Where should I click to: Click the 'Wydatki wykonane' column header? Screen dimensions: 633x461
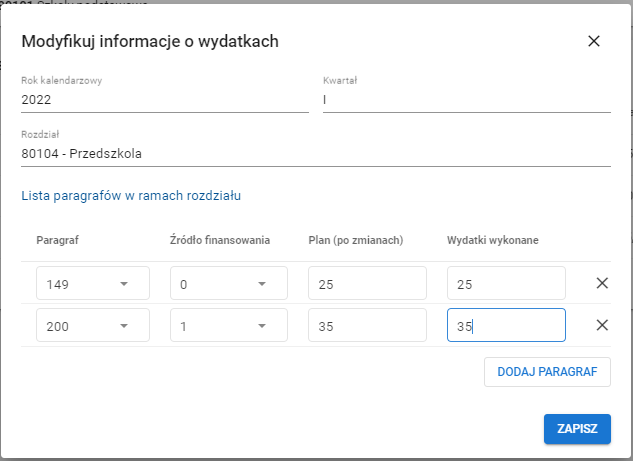pyautogui.click(x=493, y=240)
